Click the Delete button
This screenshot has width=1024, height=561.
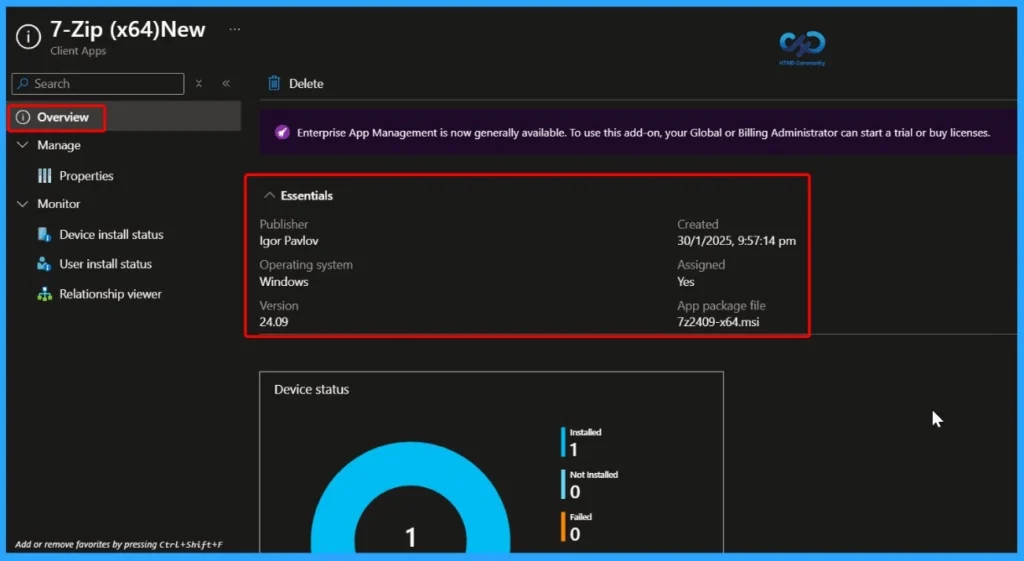pyautogui.click(x=296, y=84)
